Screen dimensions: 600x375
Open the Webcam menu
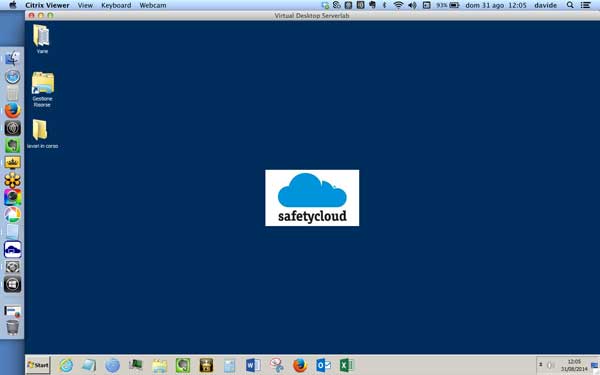point(153,5)
